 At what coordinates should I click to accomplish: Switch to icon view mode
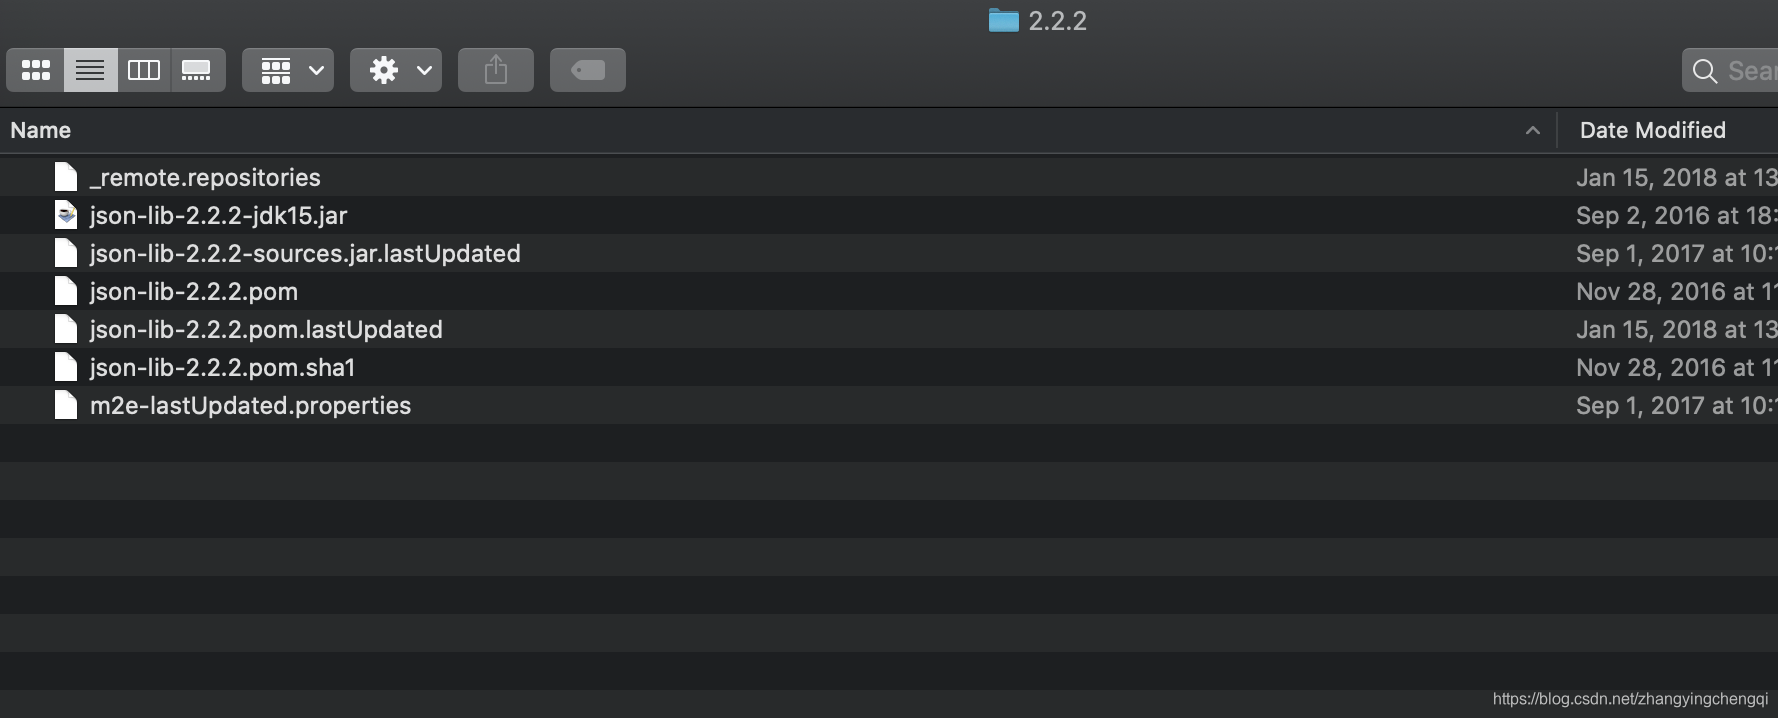(x=35, y=70)
